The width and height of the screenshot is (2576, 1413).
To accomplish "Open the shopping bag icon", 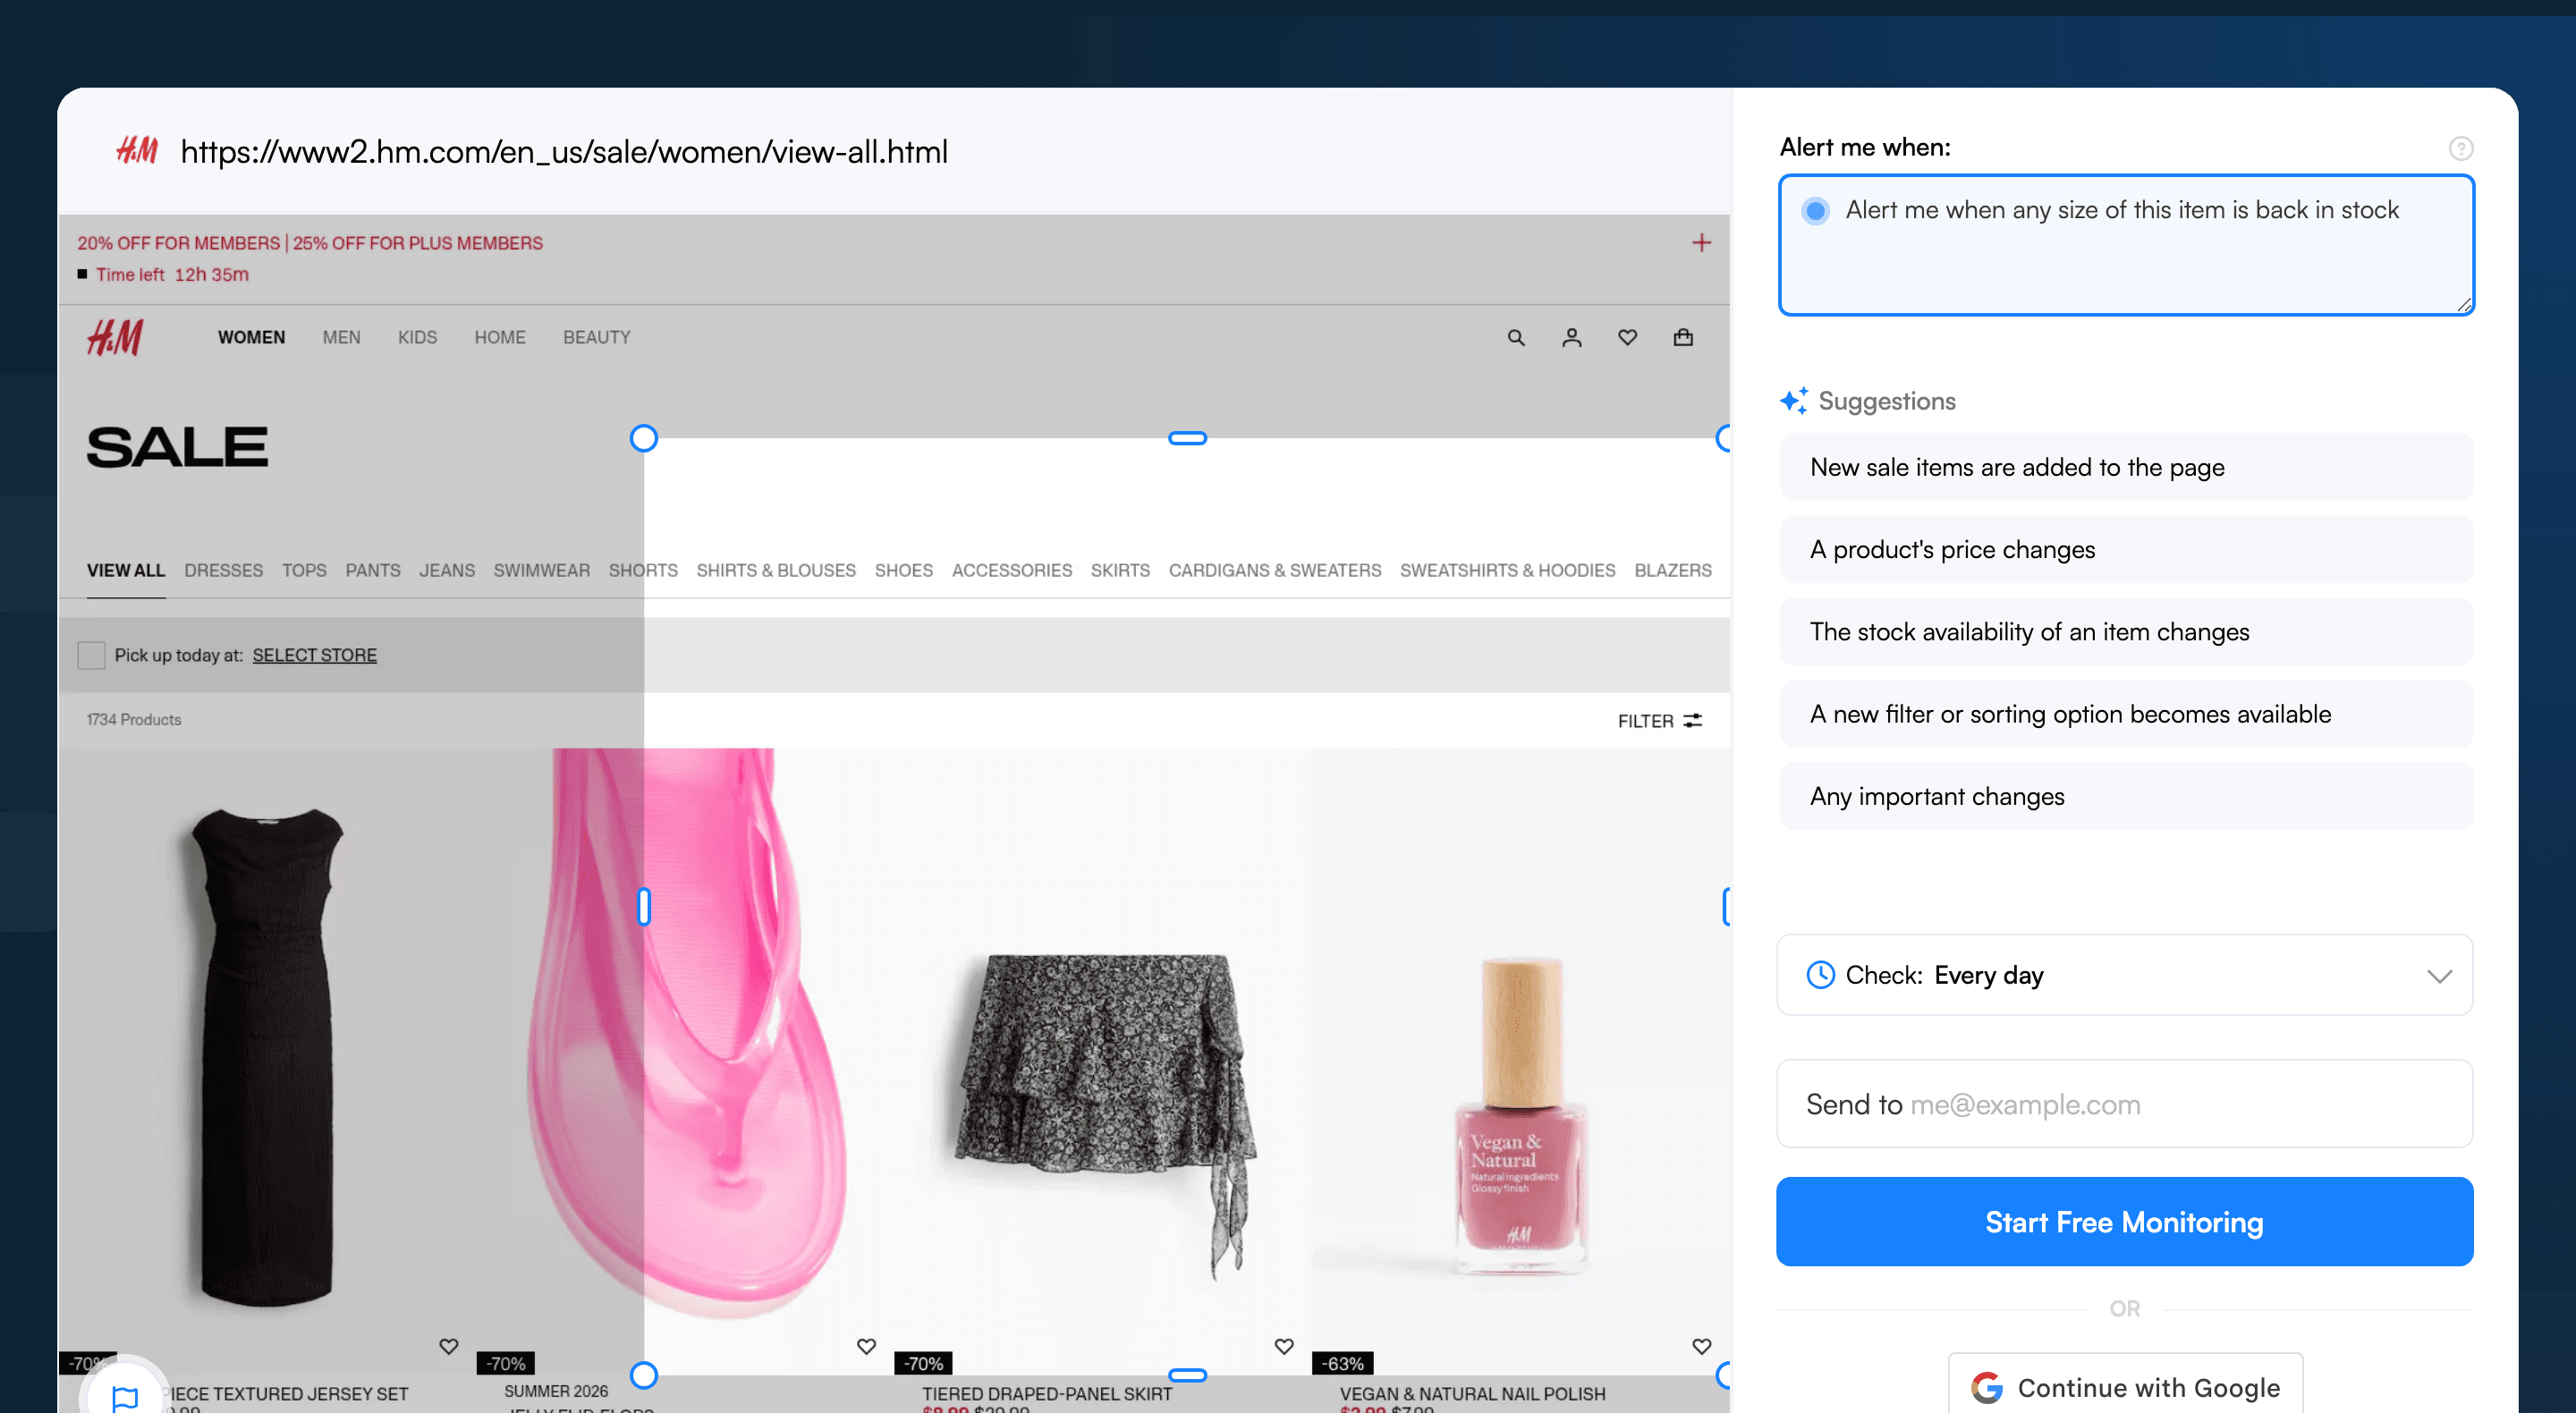I will click(x=1683, y=338).
